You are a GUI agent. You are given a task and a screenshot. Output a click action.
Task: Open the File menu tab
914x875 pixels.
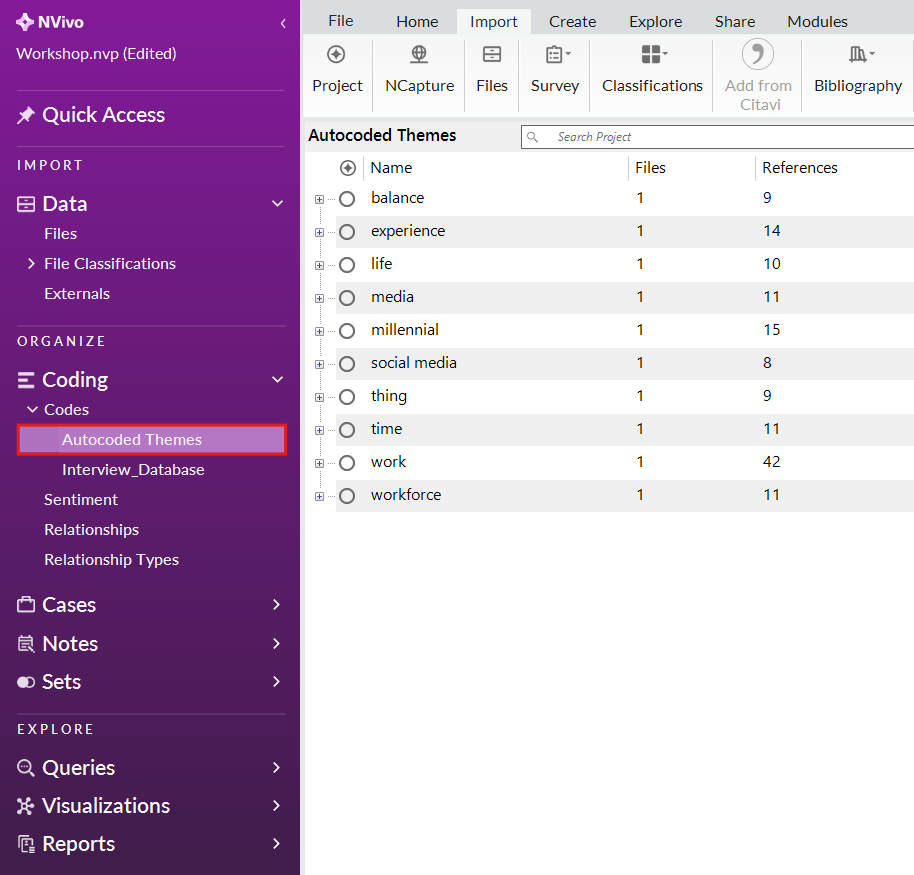pos(340,21)
